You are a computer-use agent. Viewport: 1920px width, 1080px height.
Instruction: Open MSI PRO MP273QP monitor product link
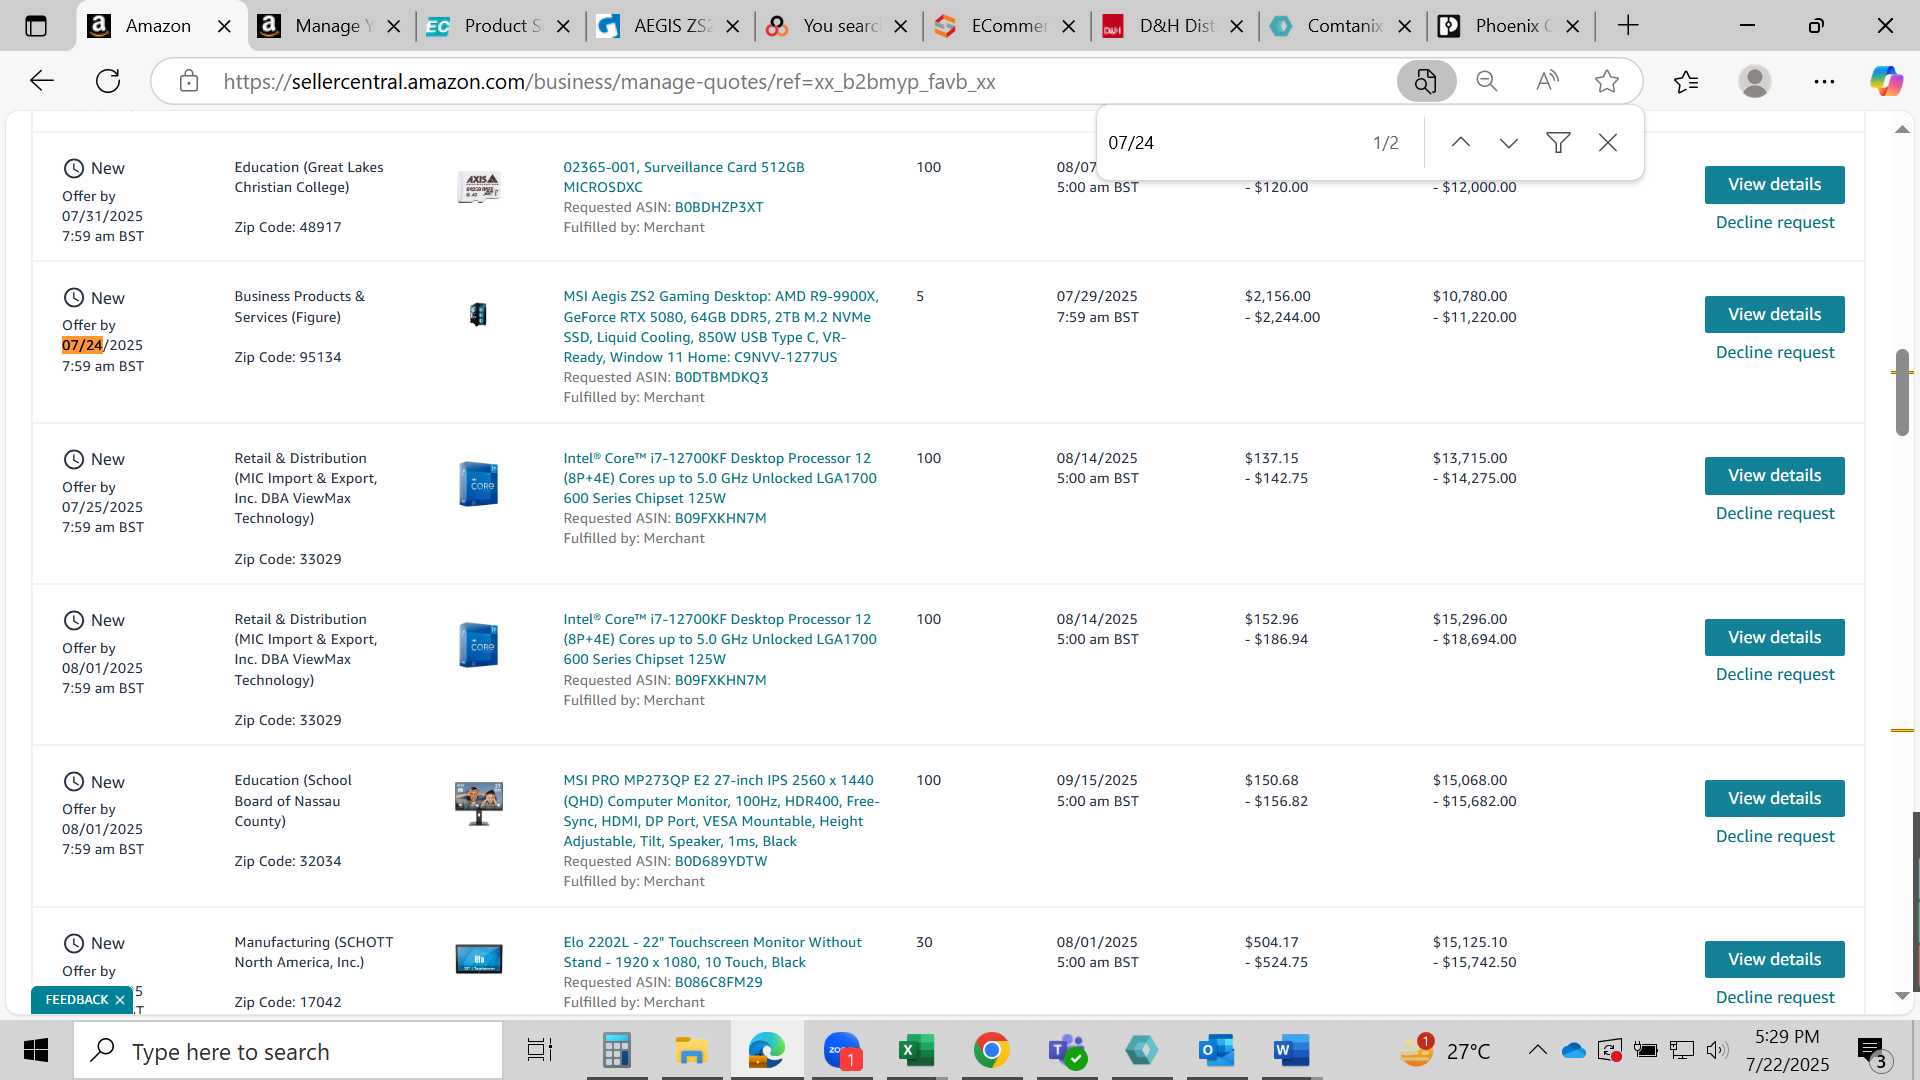pyautogui.click(x=721, y=811)
